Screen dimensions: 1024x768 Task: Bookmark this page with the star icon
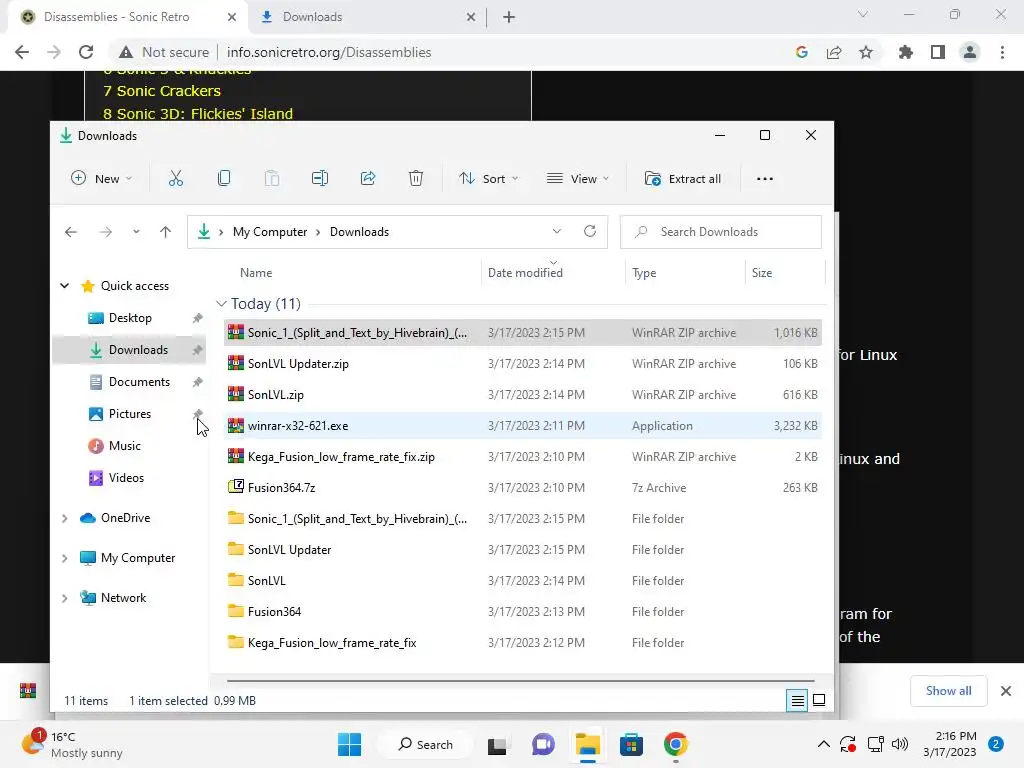(x=866, y=52)
